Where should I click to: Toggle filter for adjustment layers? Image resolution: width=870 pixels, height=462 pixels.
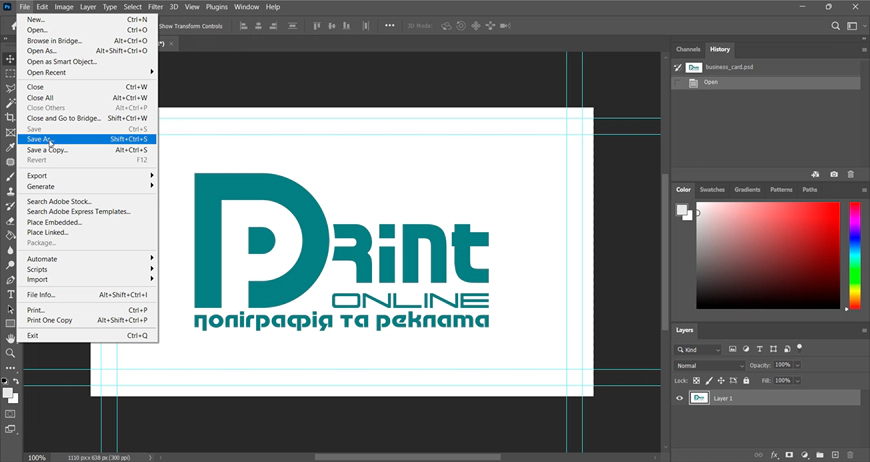pyautogui.click(x=746, y=349)
